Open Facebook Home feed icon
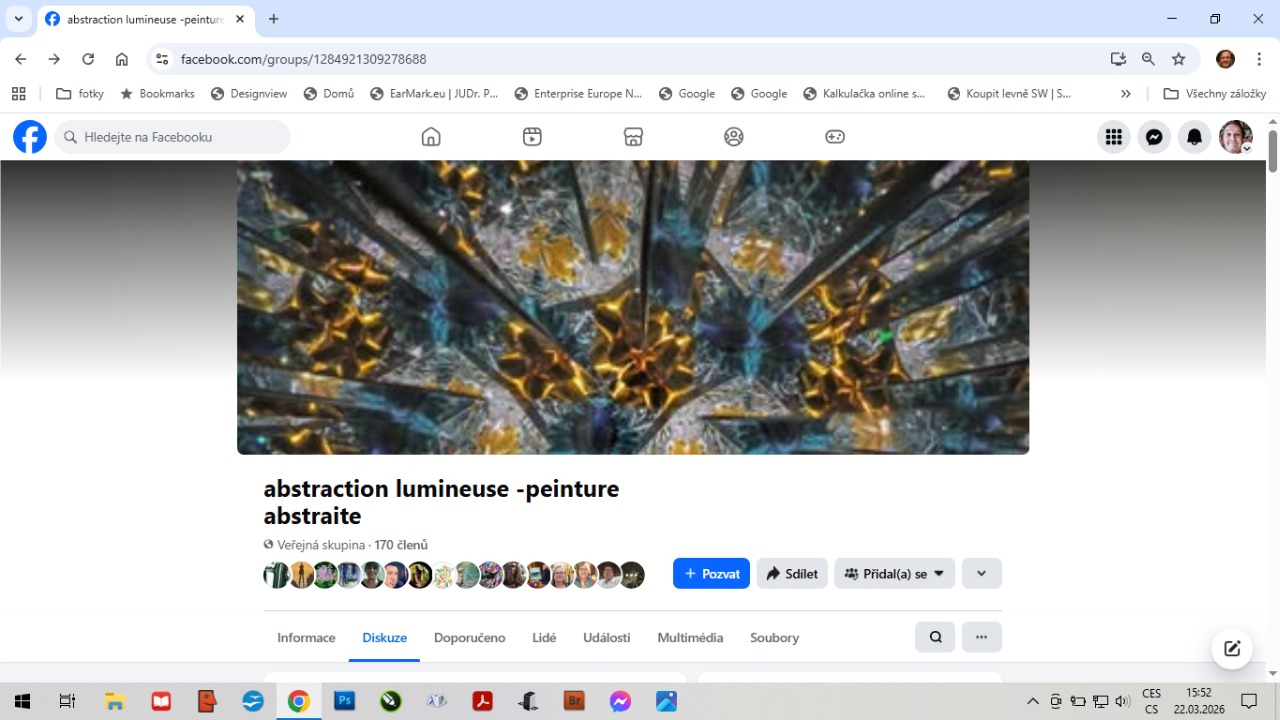Image resolution: width=1280 pixels, height=720 pixels. coord(431,137)
